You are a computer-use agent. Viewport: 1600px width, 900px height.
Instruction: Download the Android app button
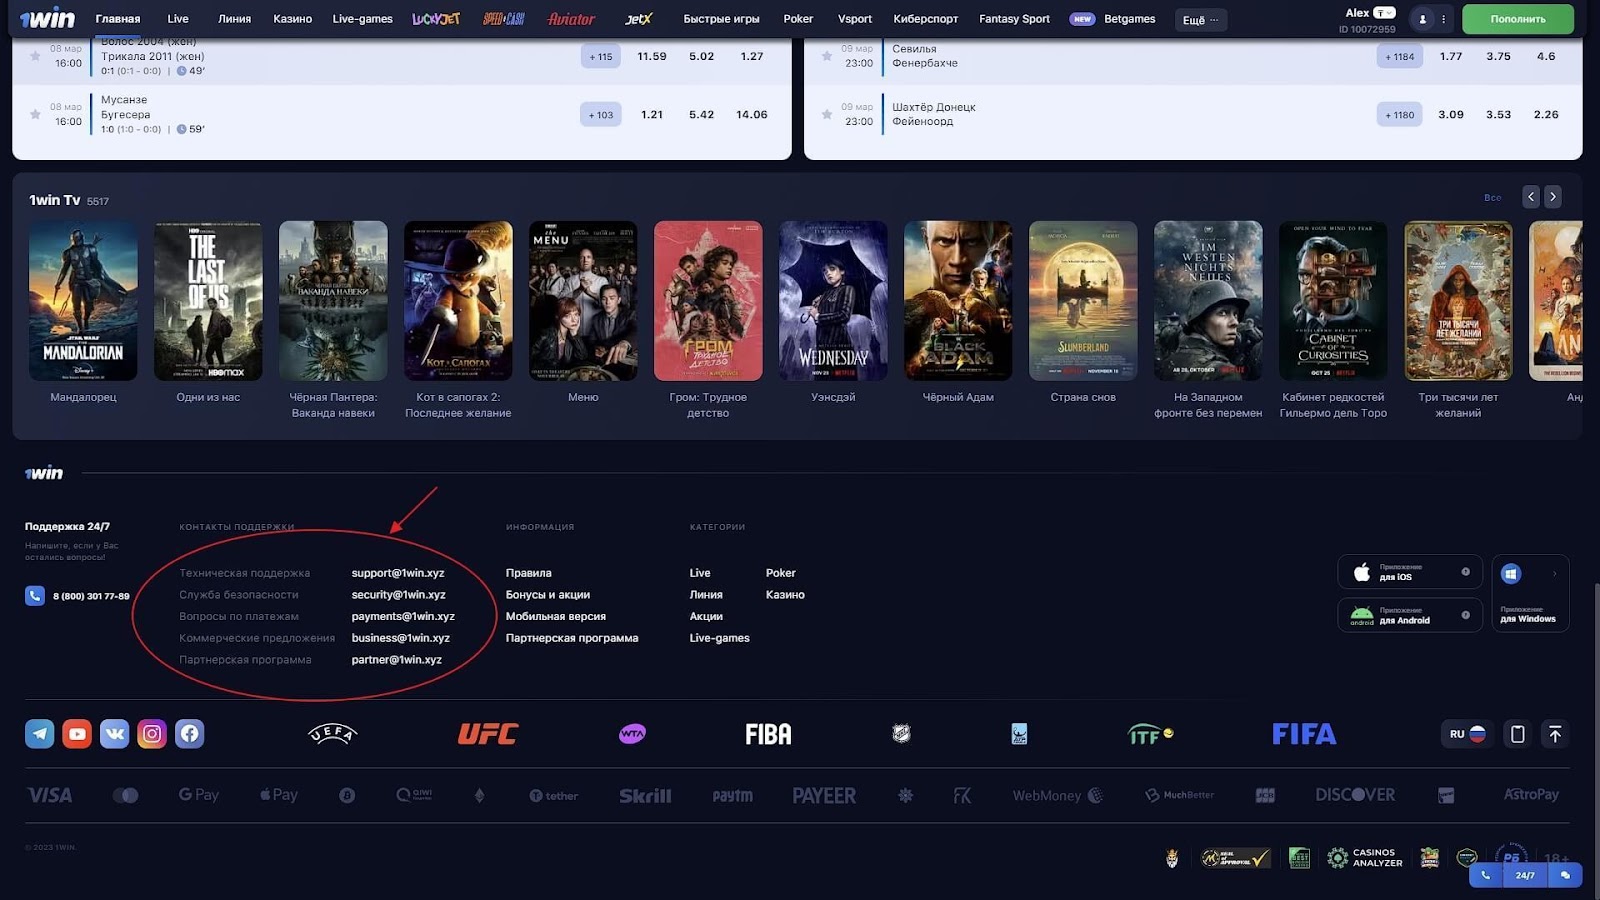click(1410, 615)
